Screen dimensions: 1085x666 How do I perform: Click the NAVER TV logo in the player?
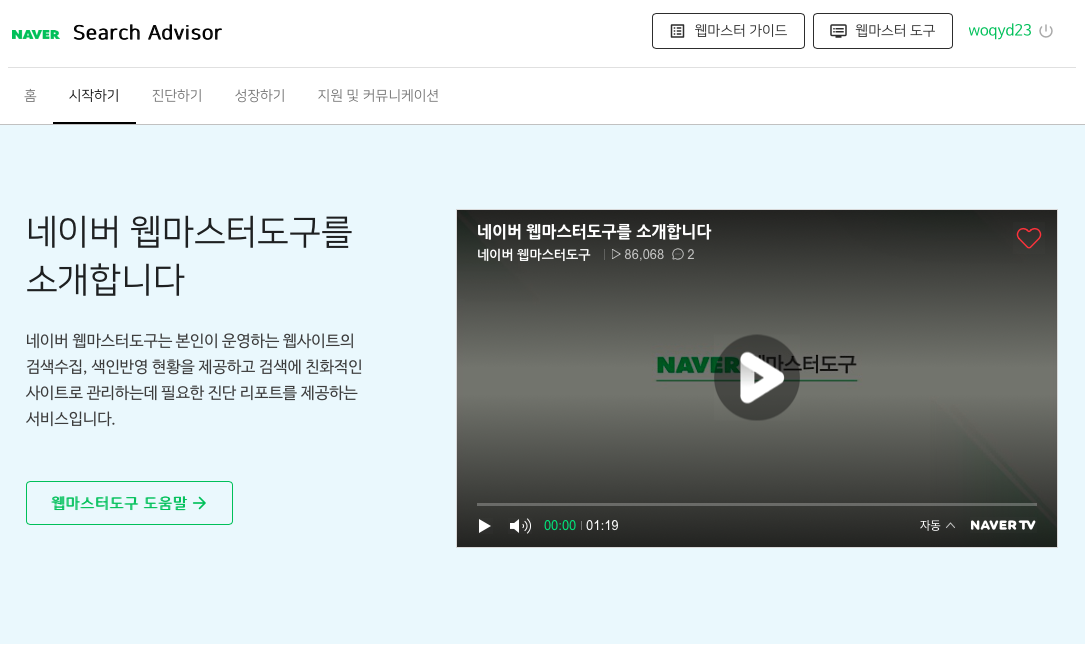[1003, 525]
